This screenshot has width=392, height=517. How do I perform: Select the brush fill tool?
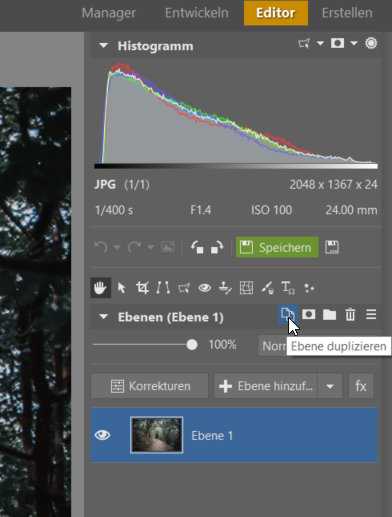pyautogui.click(x=267, y=288)
